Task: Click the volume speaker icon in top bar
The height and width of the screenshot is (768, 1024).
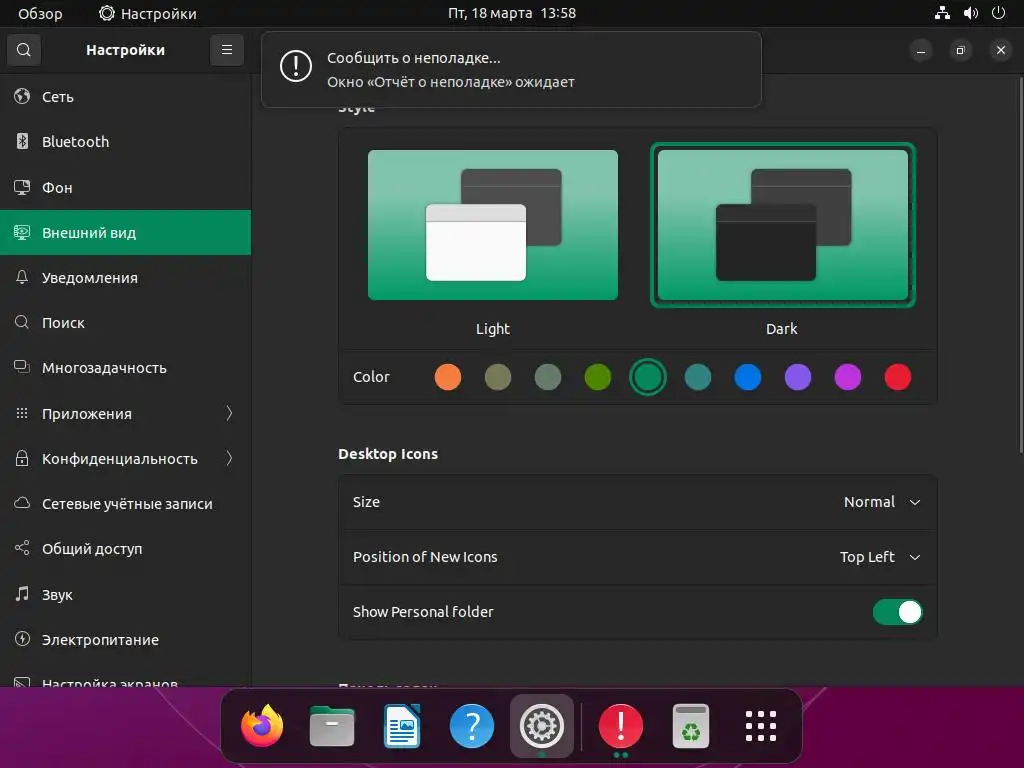Action: (970, 13)
